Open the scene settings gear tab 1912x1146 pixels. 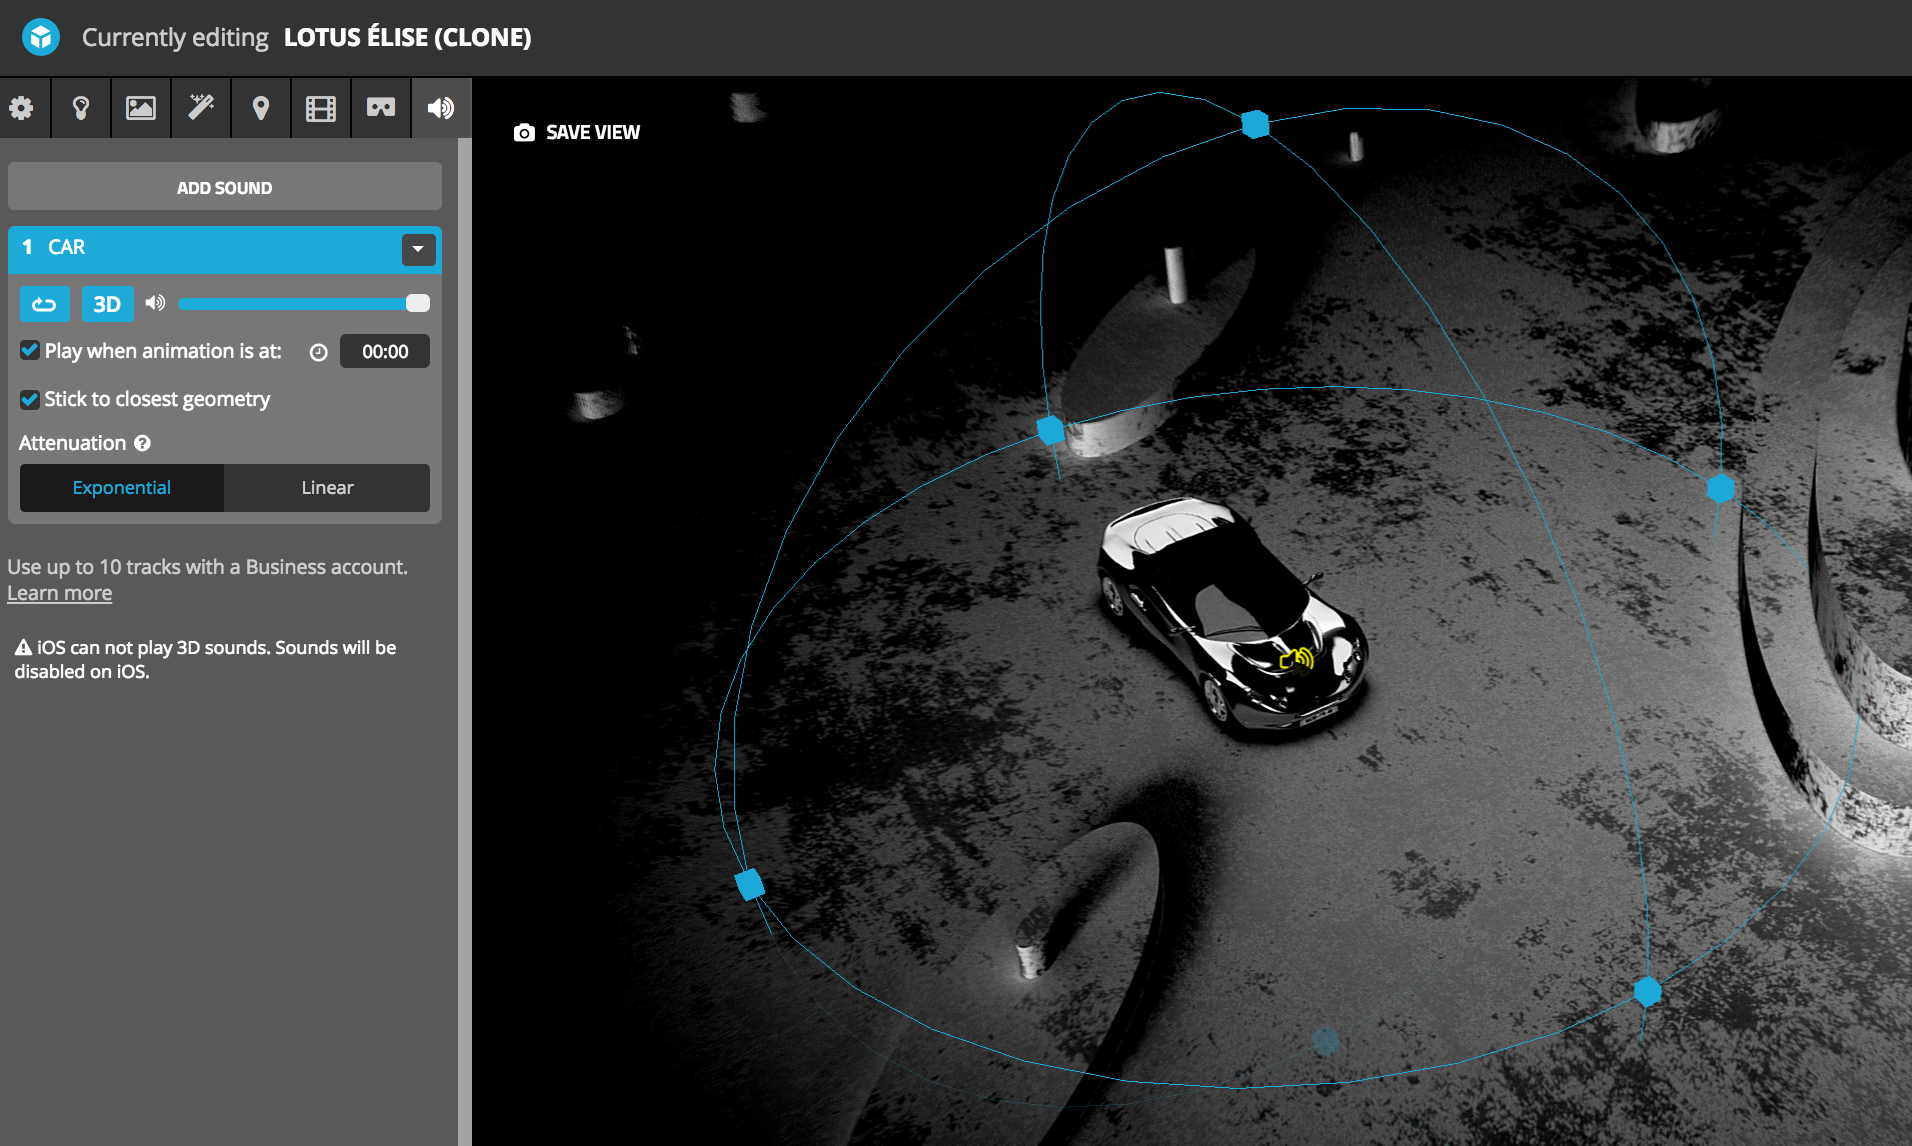(x=21, y=107)
